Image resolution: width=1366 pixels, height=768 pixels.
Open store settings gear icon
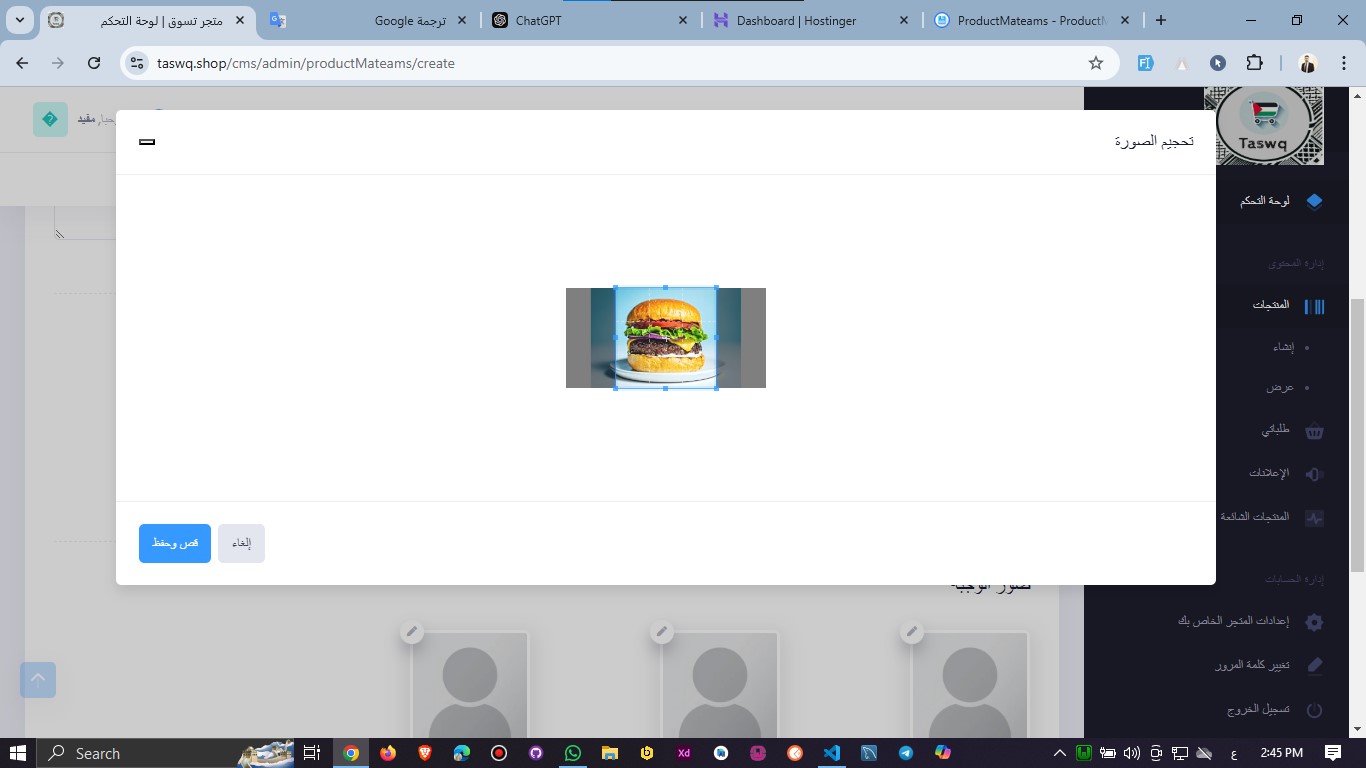(x=1314, y=622)
